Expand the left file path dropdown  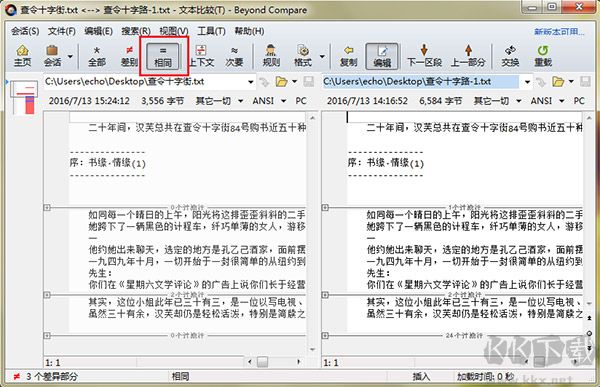coord(251,82)
